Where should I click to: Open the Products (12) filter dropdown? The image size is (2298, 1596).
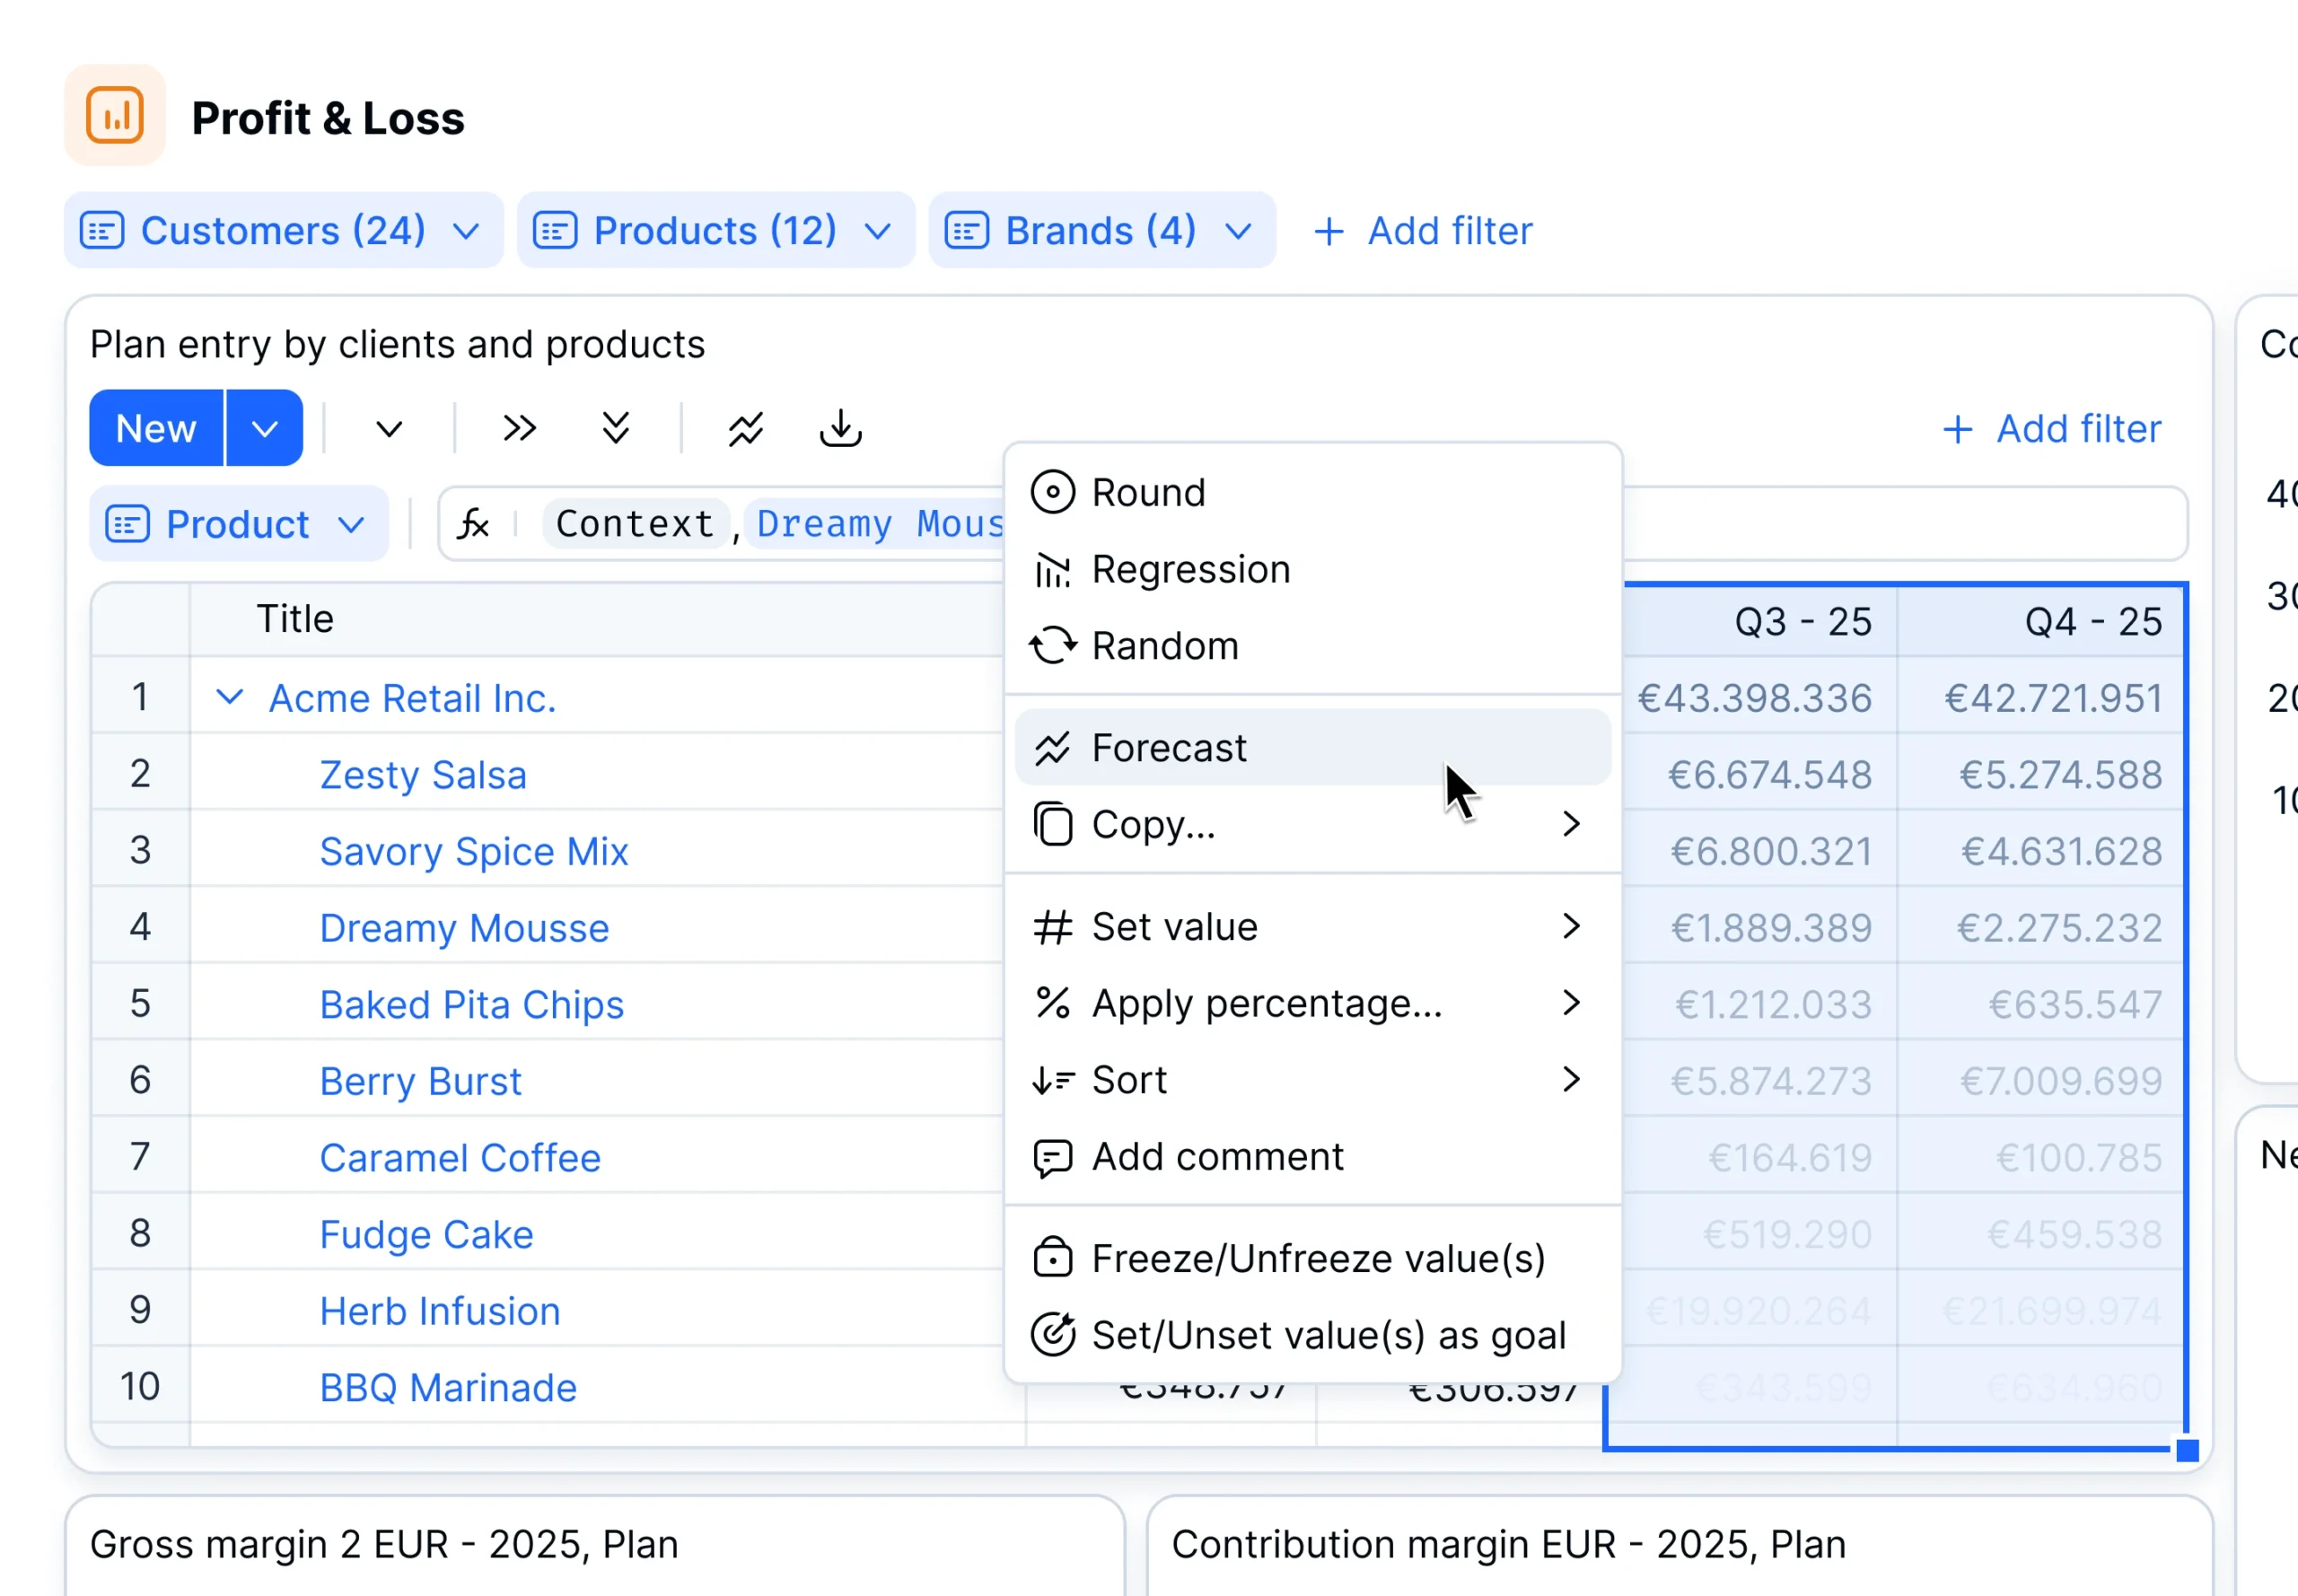tap(715, 231)
